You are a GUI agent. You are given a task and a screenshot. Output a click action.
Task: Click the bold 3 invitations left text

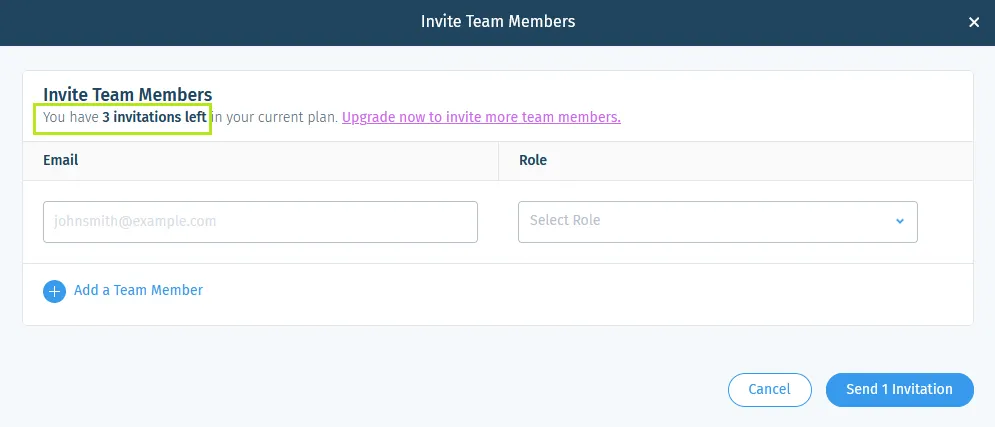tap(154, 117)
